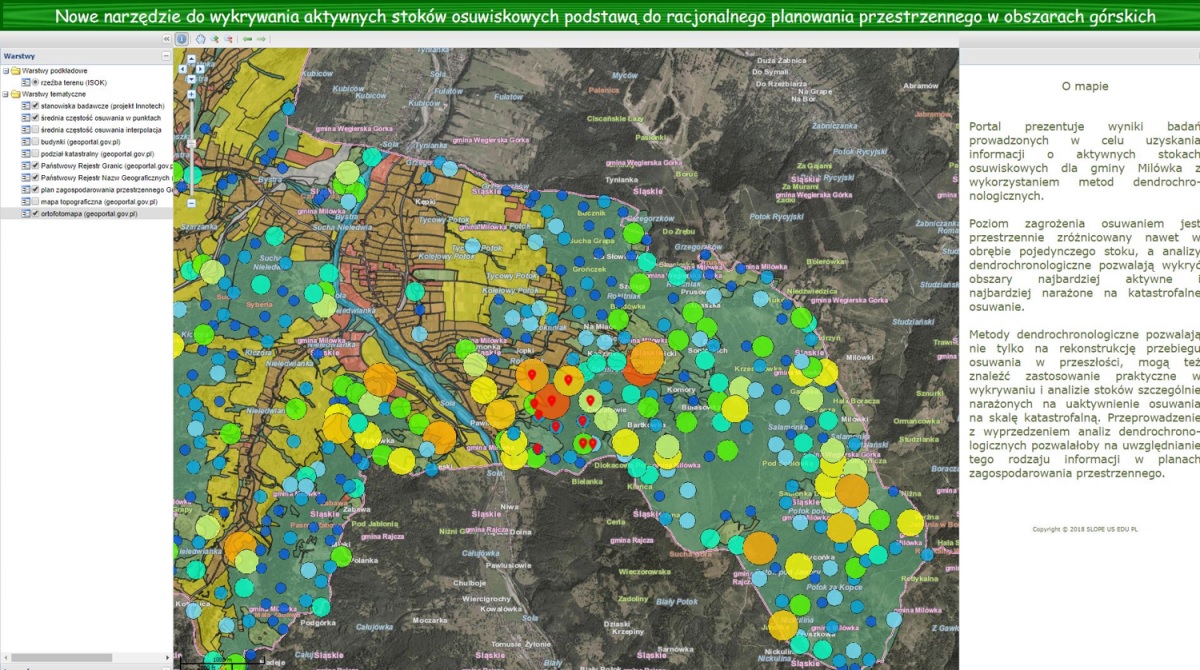Click the layer icon next to mapa topograficzna
This screenshot has width=1200, height=670.
point(26,202)
